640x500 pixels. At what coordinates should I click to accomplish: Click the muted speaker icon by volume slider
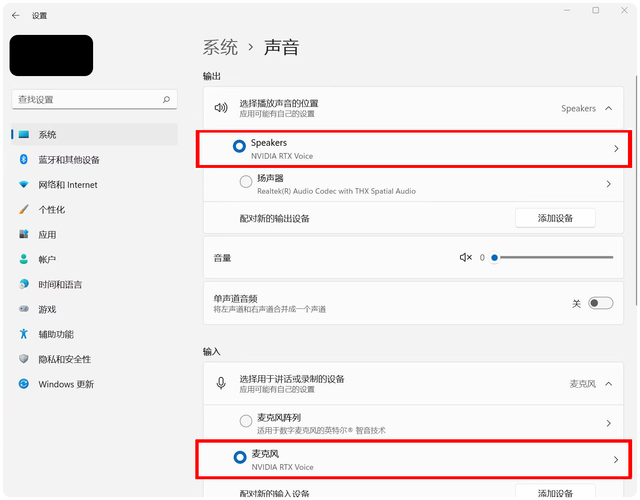pyautogui.click(x=466, y=258)
